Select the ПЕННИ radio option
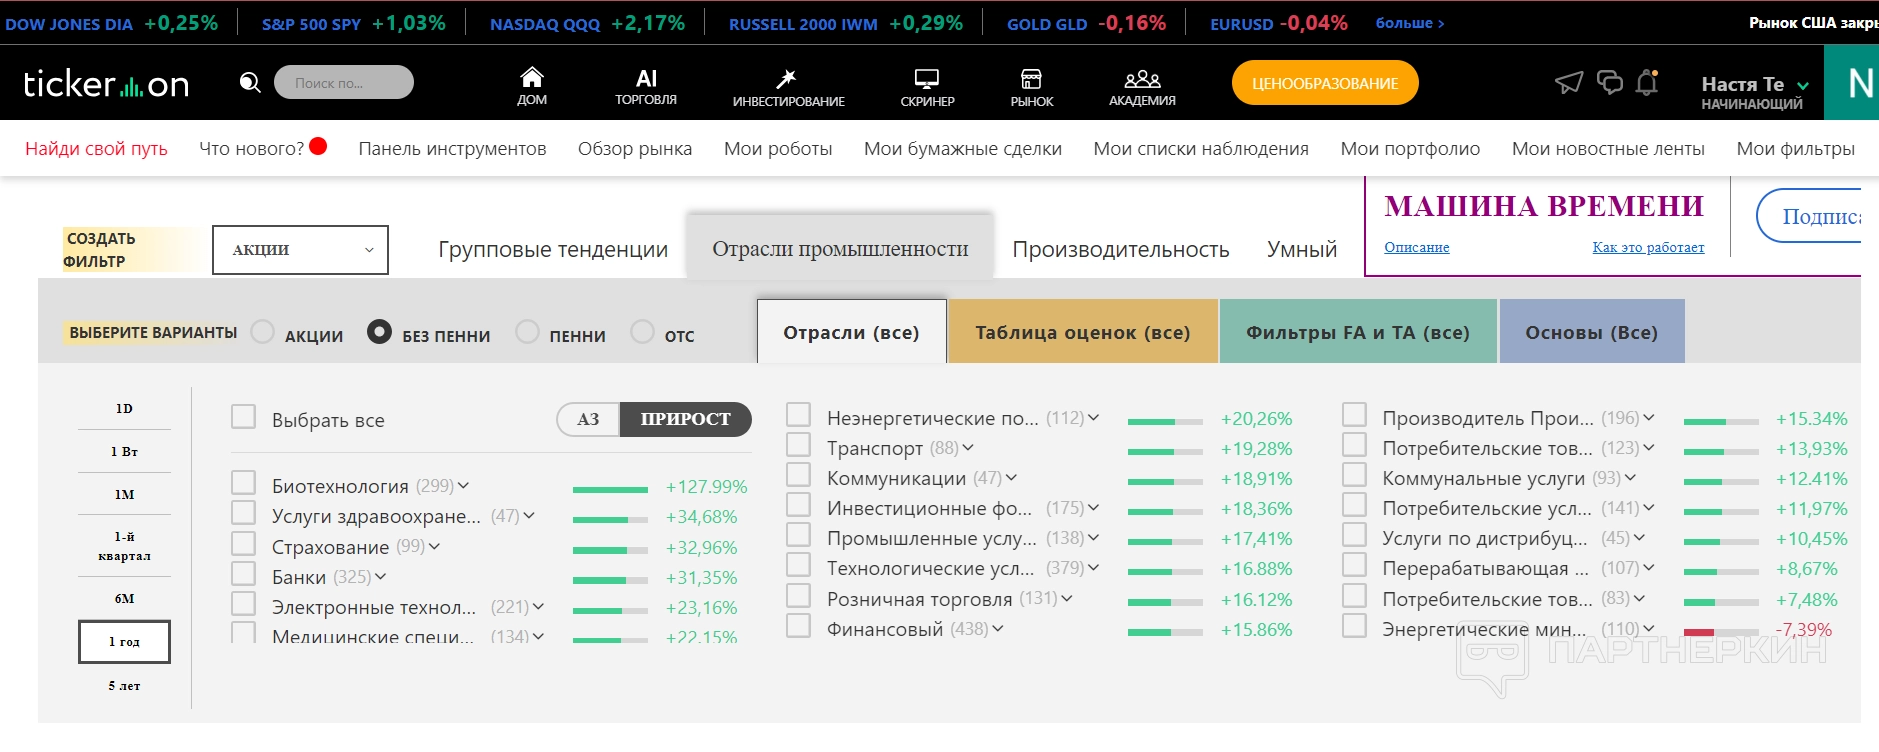Viewport: 1879px width, 752px height. coord(527,331)
